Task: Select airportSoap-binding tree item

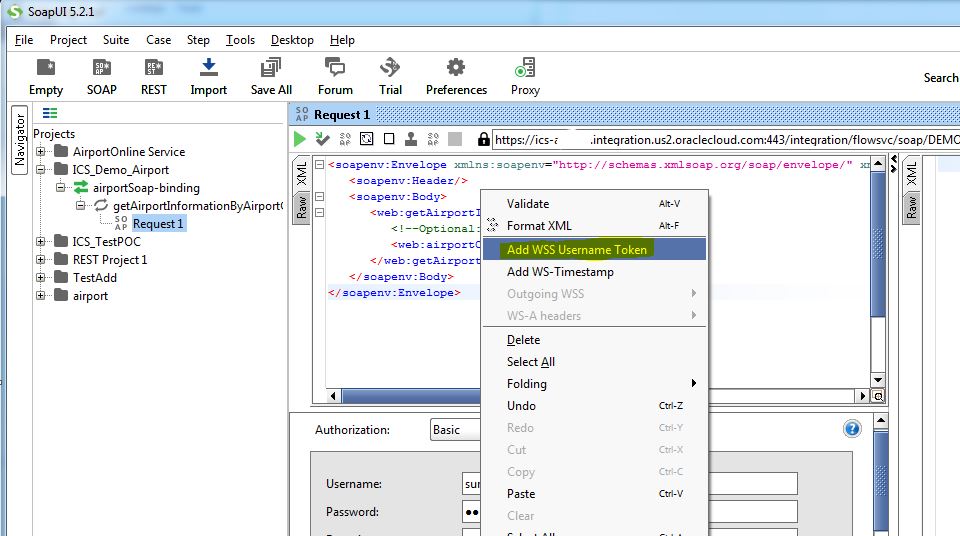Action: click(x=146, y=187)
